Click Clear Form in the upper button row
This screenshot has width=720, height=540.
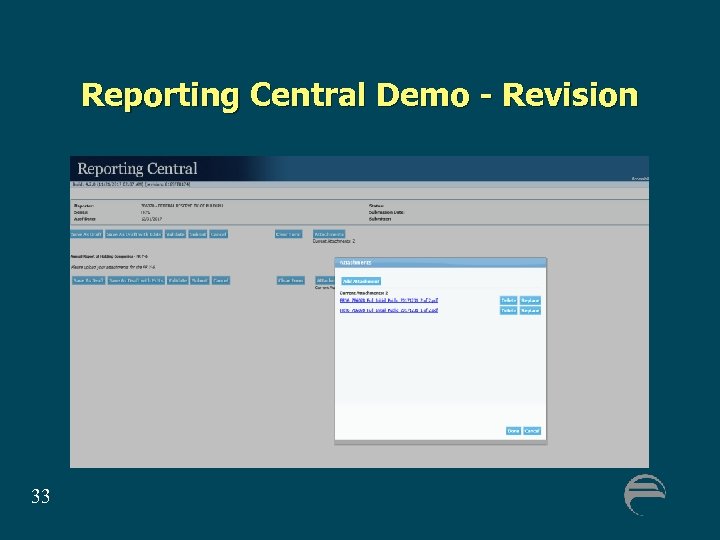(288, 234)
